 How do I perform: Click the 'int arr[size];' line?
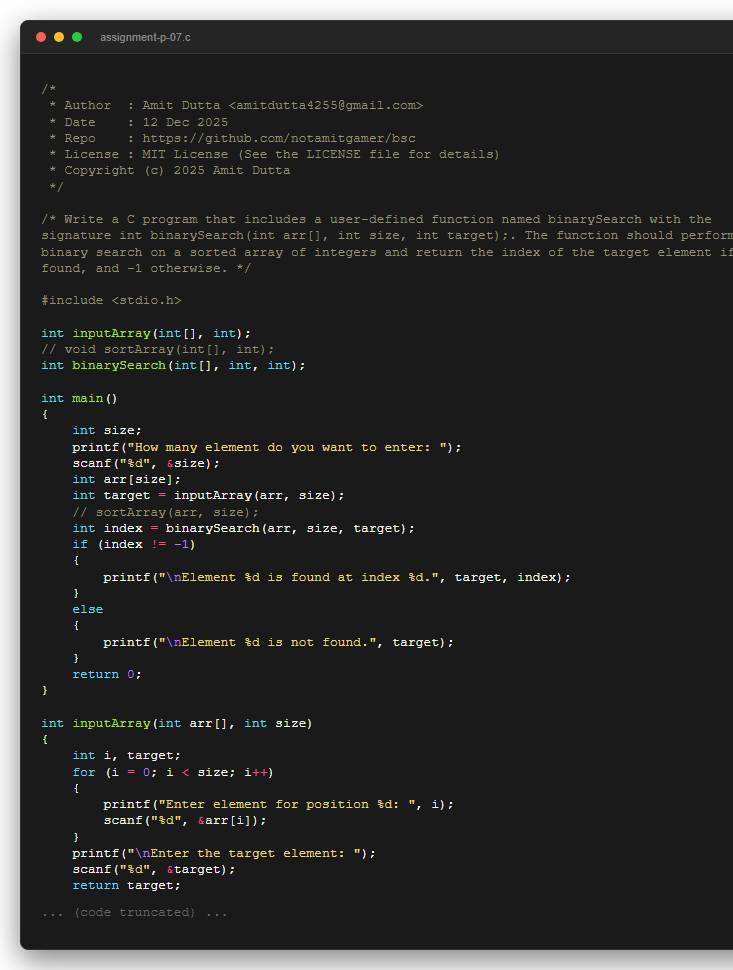click(x=127, y=479)
